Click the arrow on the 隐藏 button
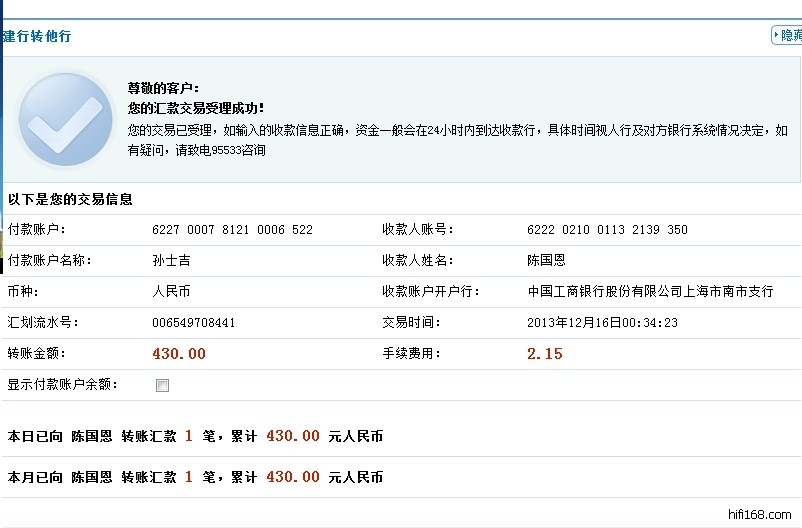The height and width of the screenshot is (528, 802). 776,36
